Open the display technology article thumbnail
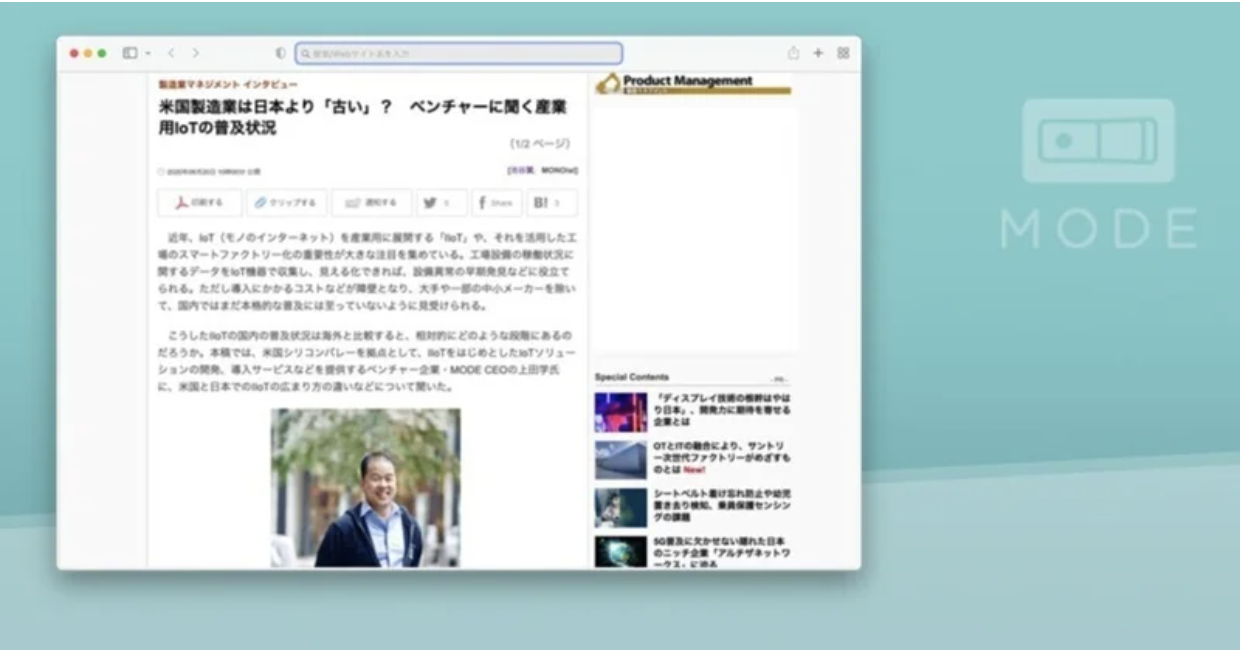This screenshot has height=650, width=1240. (621, 412)
